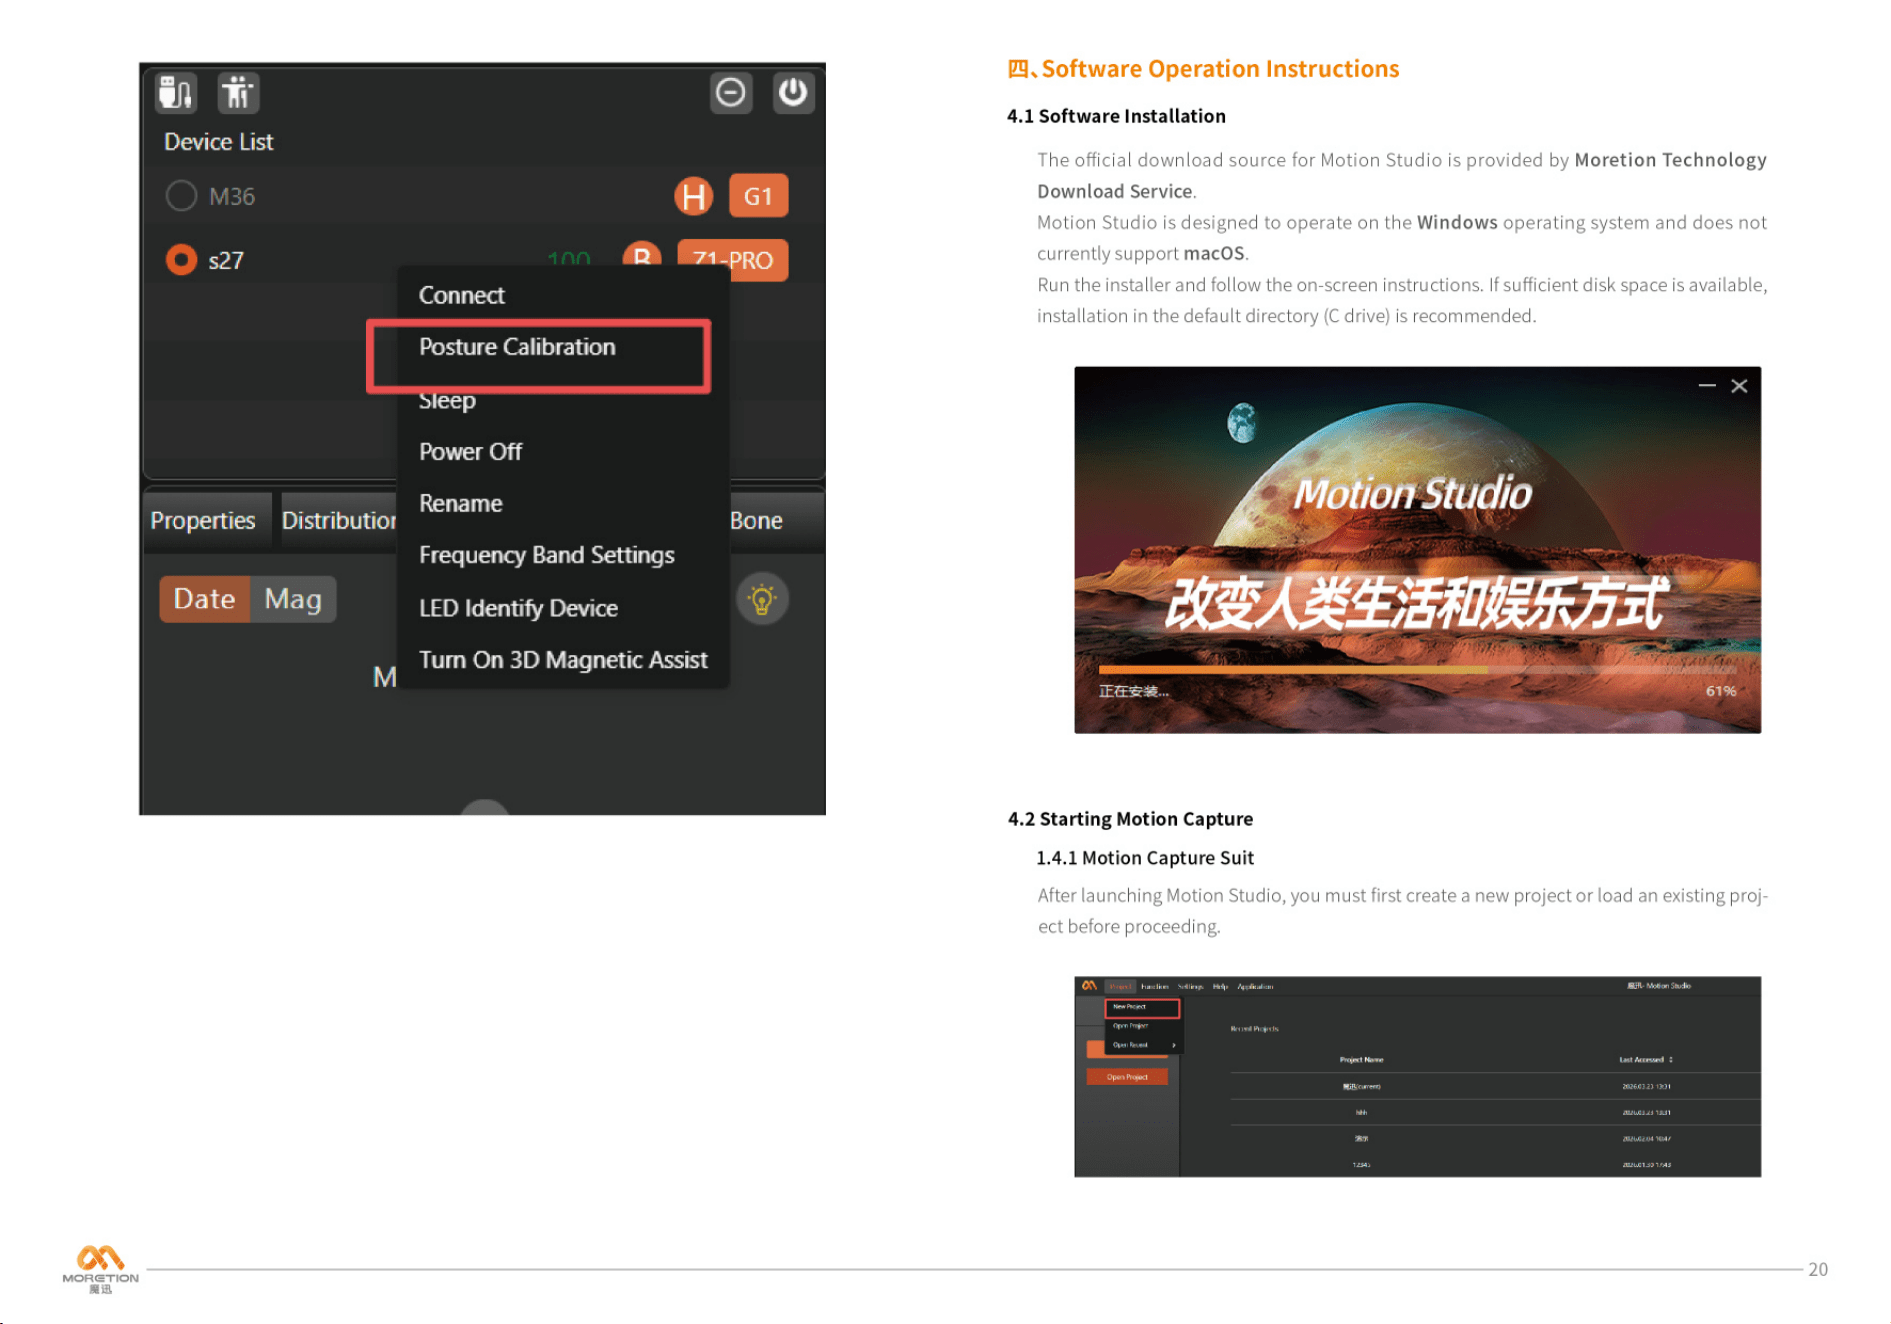Sort by the Last Accessed column arrows

(x=1670, y=1060)
